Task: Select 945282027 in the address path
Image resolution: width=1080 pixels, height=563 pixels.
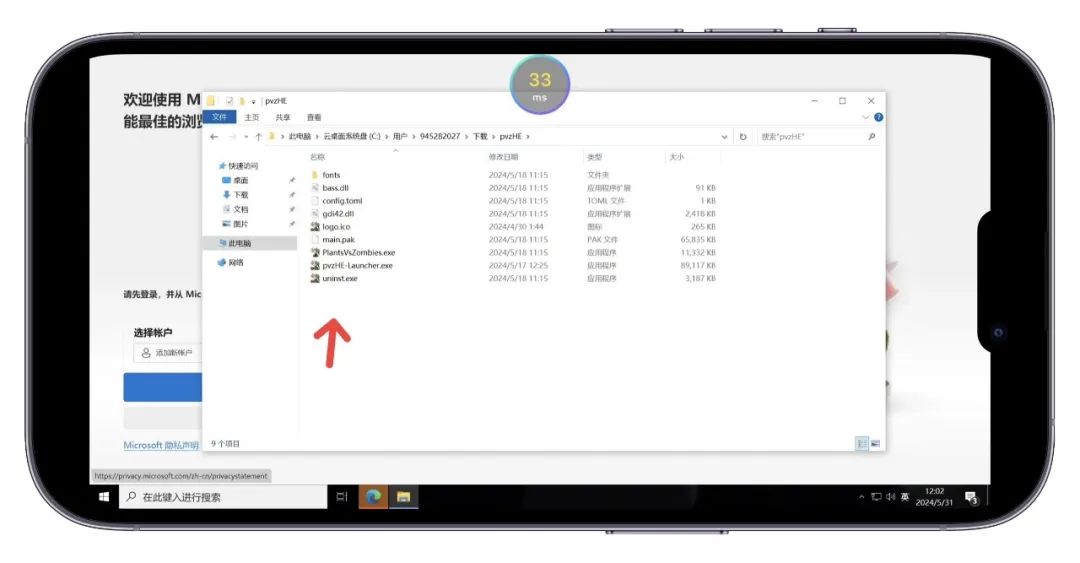Action: click(x=439, y=136)
